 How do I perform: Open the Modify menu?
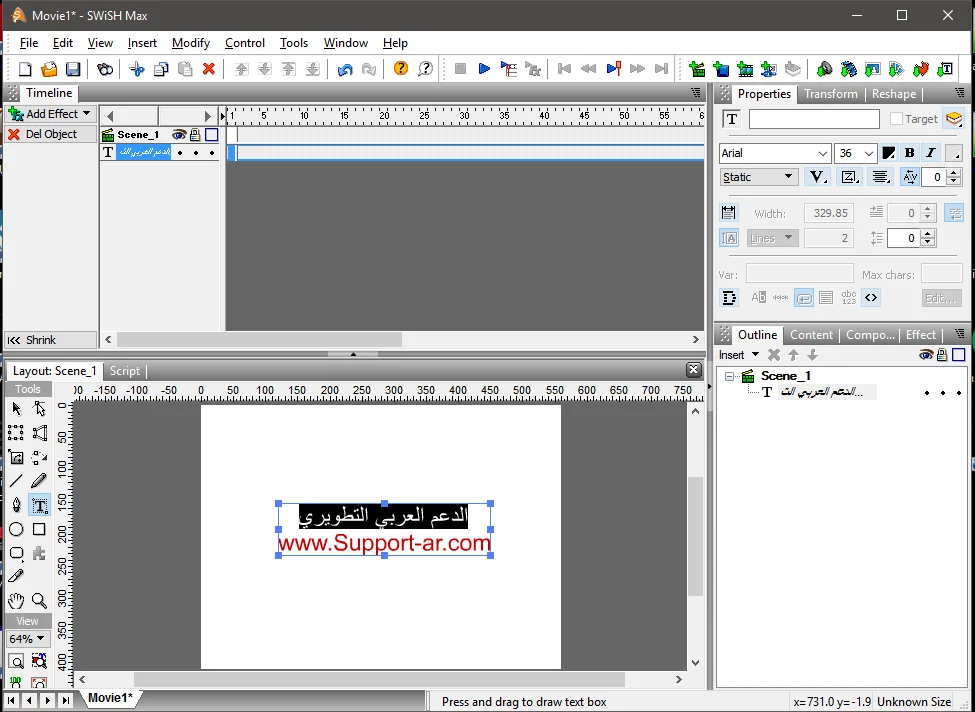coord(190,43)
